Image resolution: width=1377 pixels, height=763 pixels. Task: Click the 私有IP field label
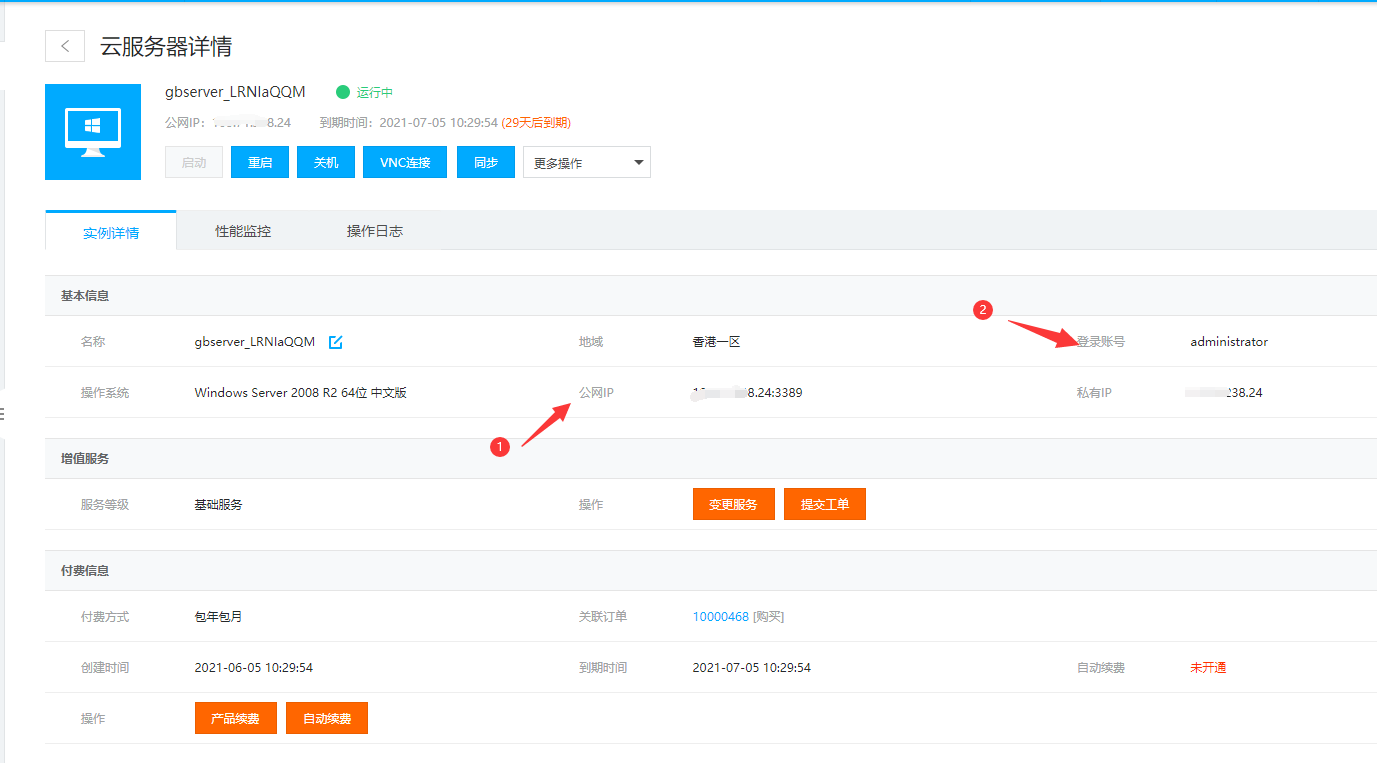click(x=1094, y=393)
